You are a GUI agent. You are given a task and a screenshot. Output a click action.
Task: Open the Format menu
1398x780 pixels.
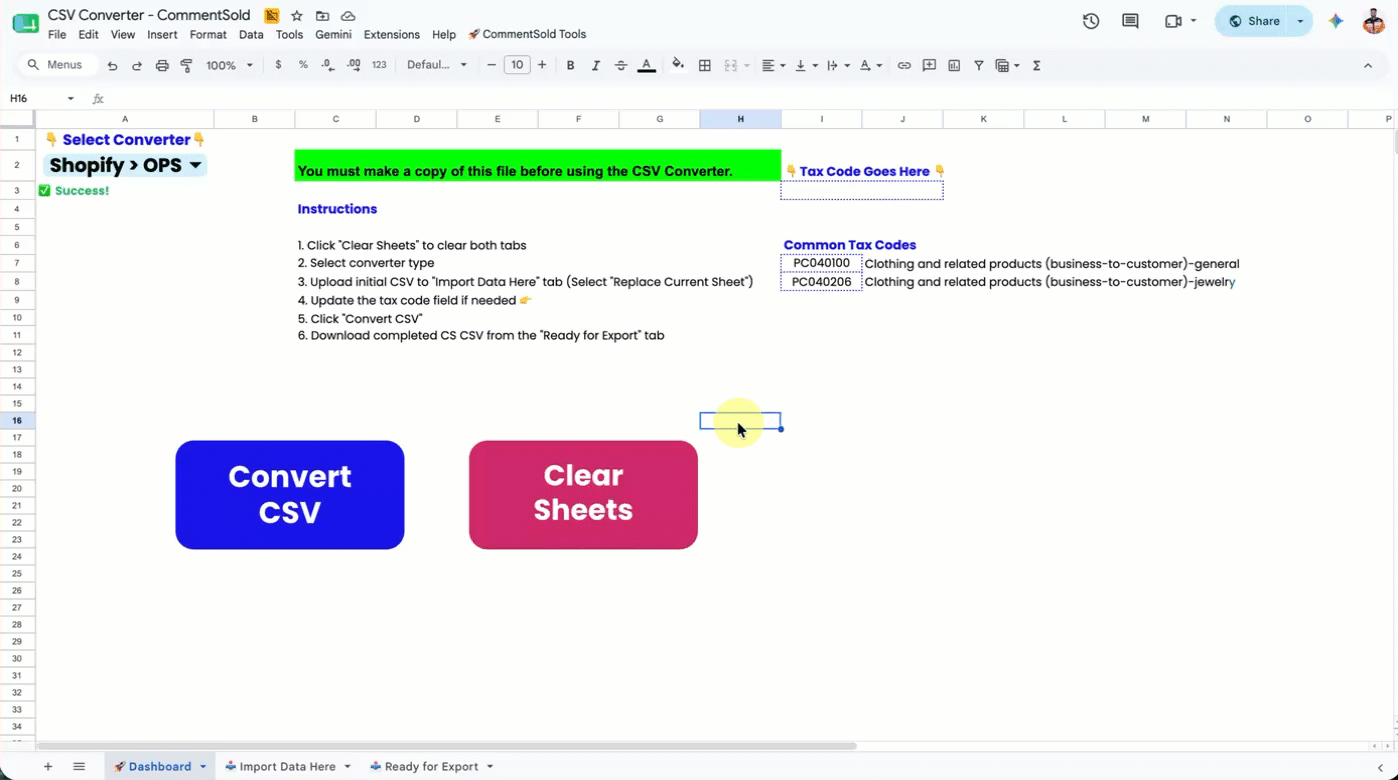point(208,34)
